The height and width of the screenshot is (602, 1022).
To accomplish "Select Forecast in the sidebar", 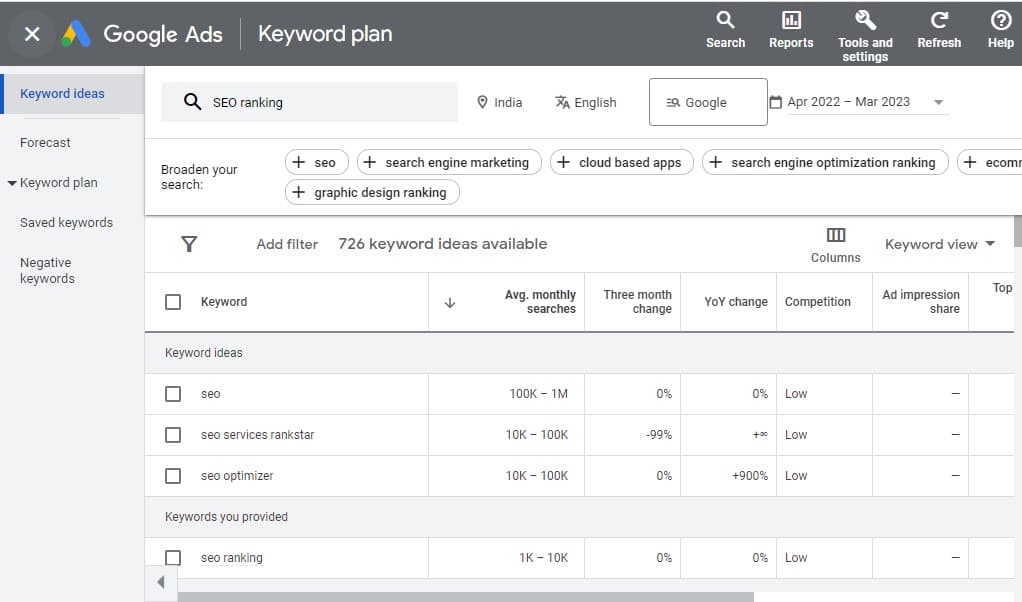I will [45, 142].
